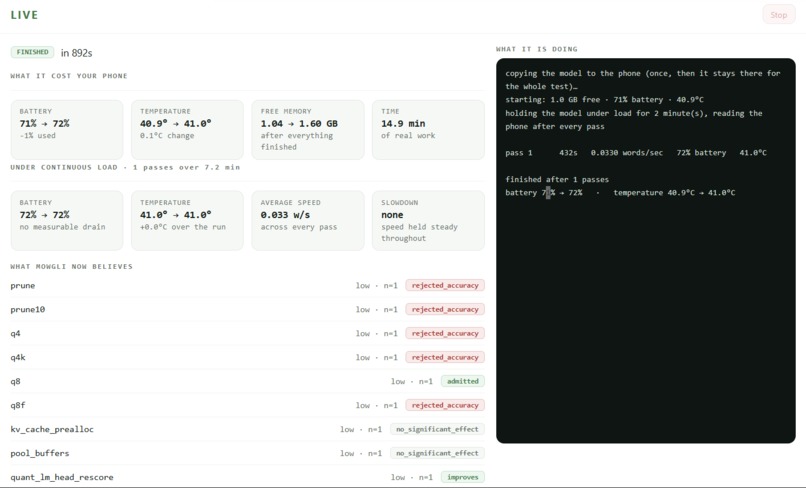Viewport: 806px width, 488px height.
Task: Click rejected_accuracy badge on q4k row
Action: click(x=445, y=357)
